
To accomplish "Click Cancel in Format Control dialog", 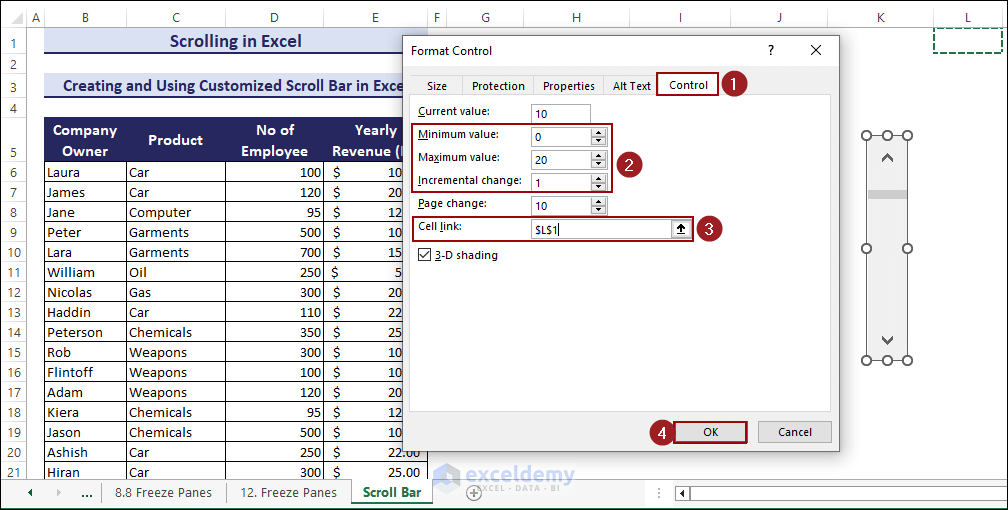I will (x=795, y=432).
